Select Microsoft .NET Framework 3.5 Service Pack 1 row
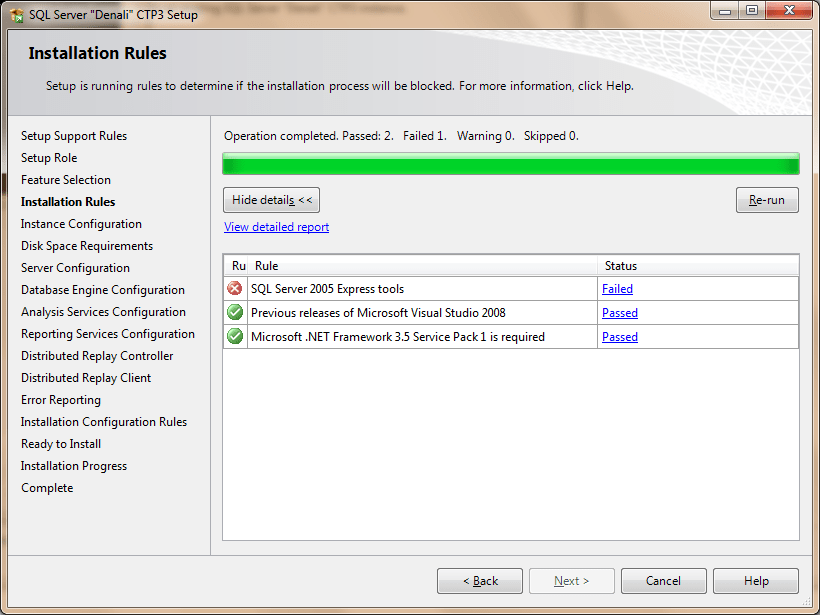The height and width of the screenshot is (615, 820). tap(511, 337)
